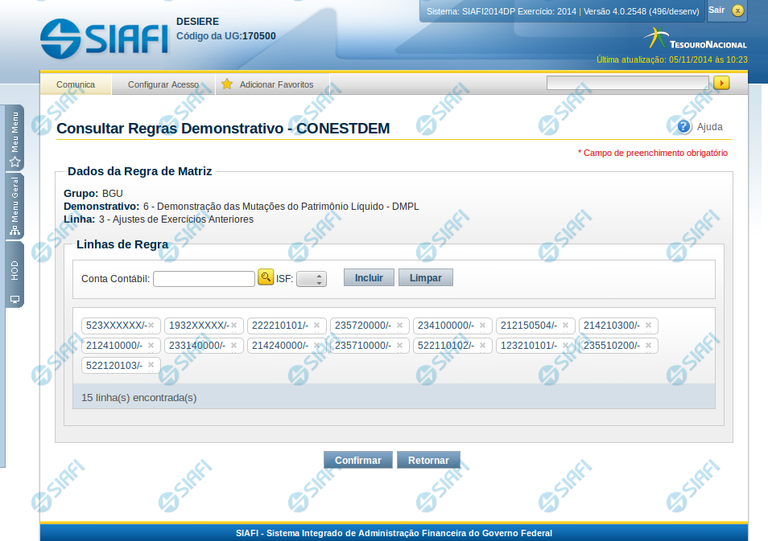Click the blue Ajuda help icon
This screenshot has height=541, width=768.
[684, 127]
